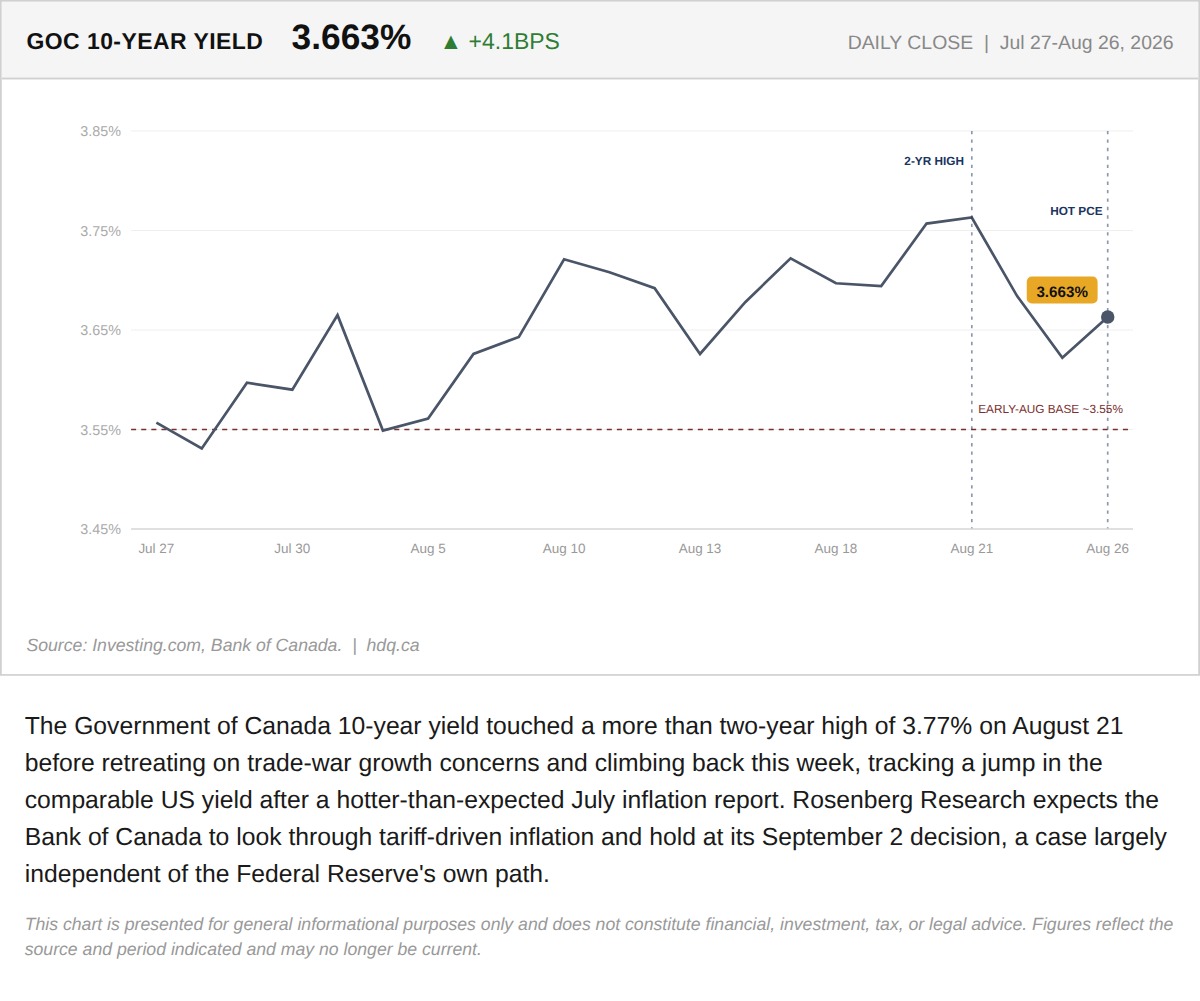Click the "2-YR HIGH" annotation label
Screen dimensions: 1200x1001
934,160
